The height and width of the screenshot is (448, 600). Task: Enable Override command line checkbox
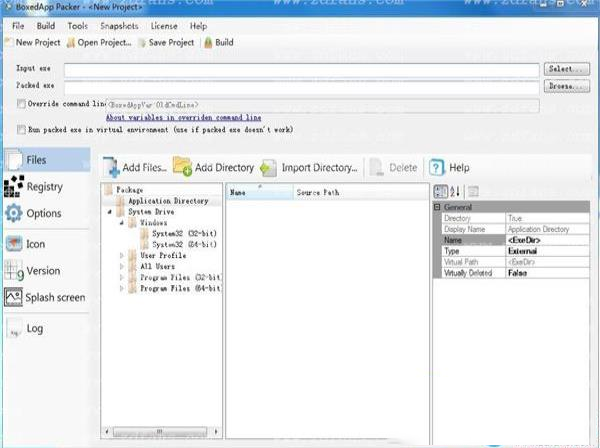pos(21,104)
